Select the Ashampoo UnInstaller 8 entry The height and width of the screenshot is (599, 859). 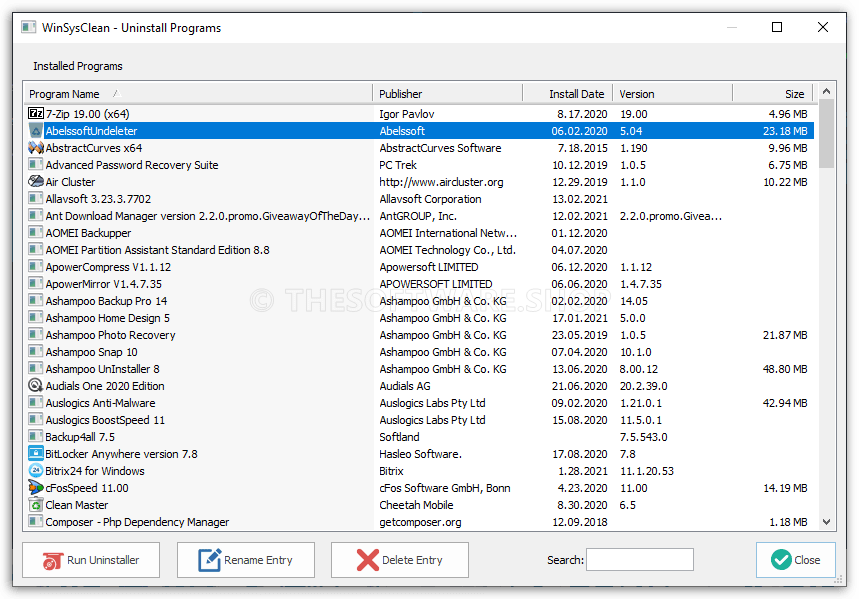(x=421, y=368)
